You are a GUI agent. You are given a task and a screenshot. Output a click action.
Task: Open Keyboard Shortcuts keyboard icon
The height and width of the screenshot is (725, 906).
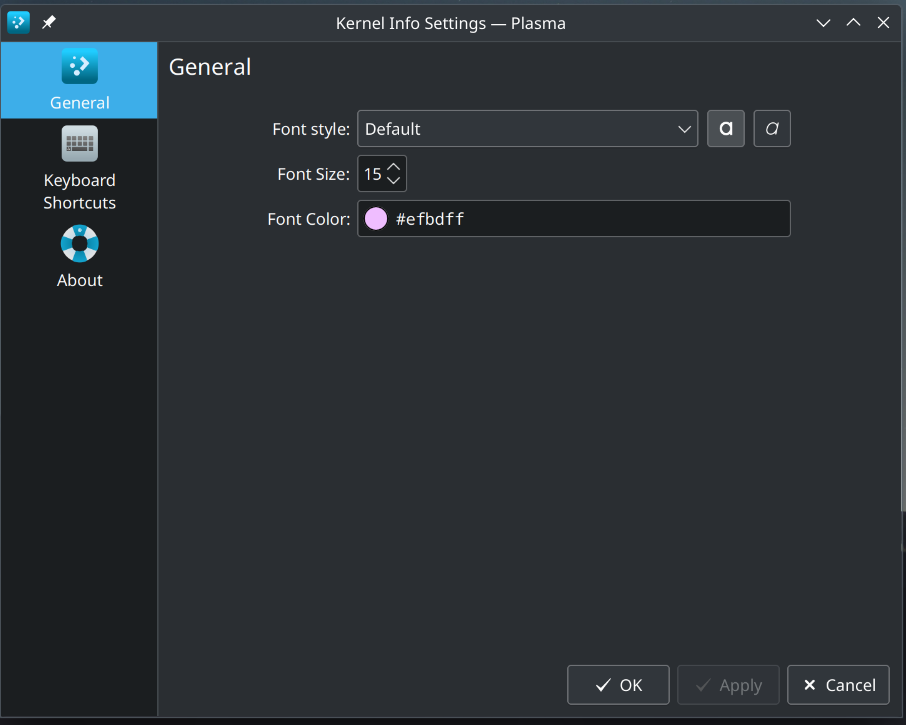click(x=80, y=143)
